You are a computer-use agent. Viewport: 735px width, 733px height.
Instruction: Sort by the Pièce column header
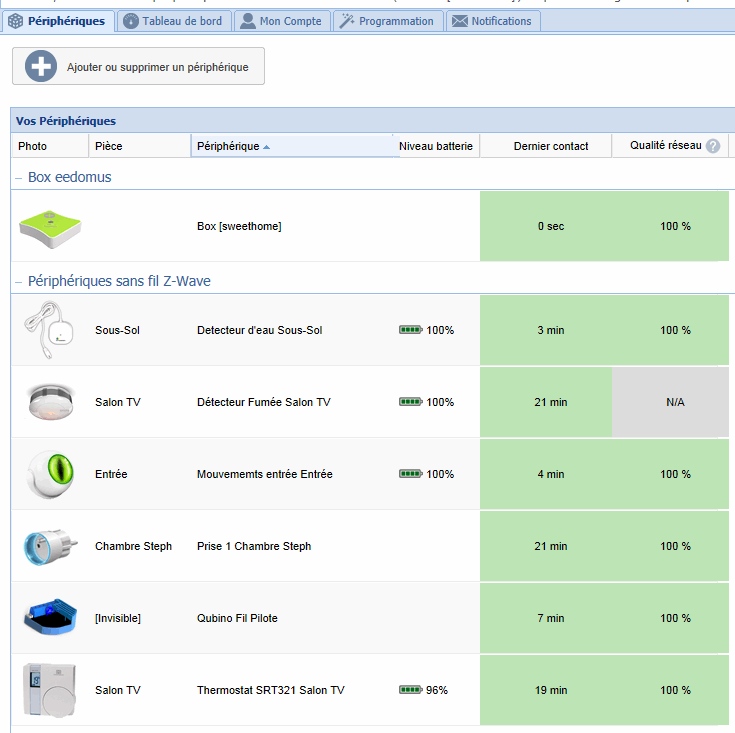click(x=140, y=146)
